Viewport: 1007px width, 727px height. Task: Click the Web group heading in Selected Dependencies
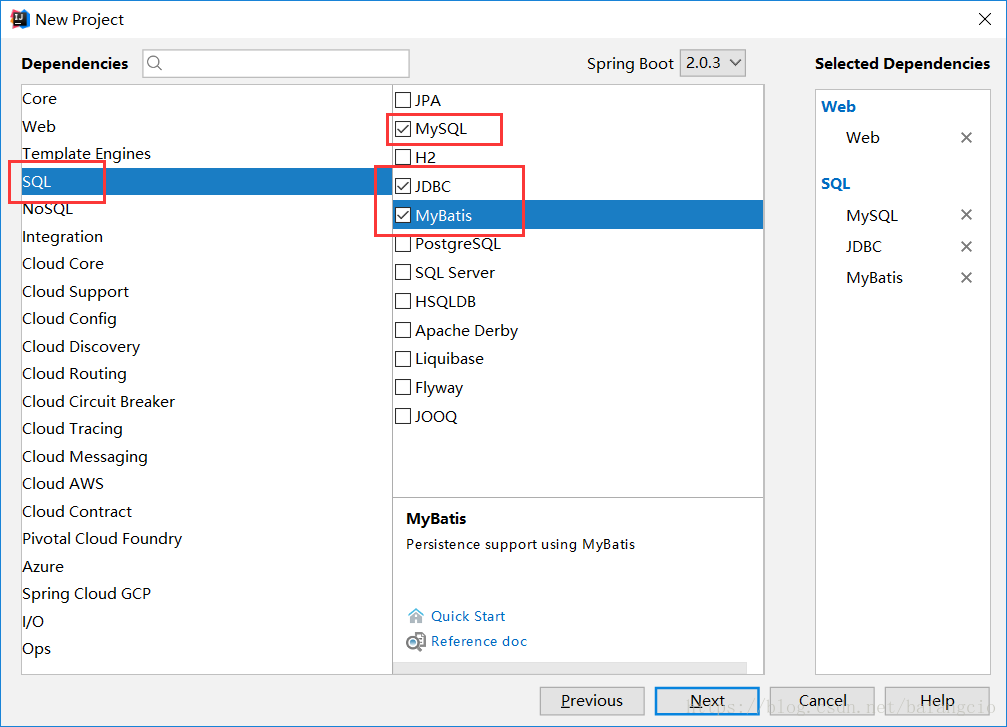tap(838, 107)
